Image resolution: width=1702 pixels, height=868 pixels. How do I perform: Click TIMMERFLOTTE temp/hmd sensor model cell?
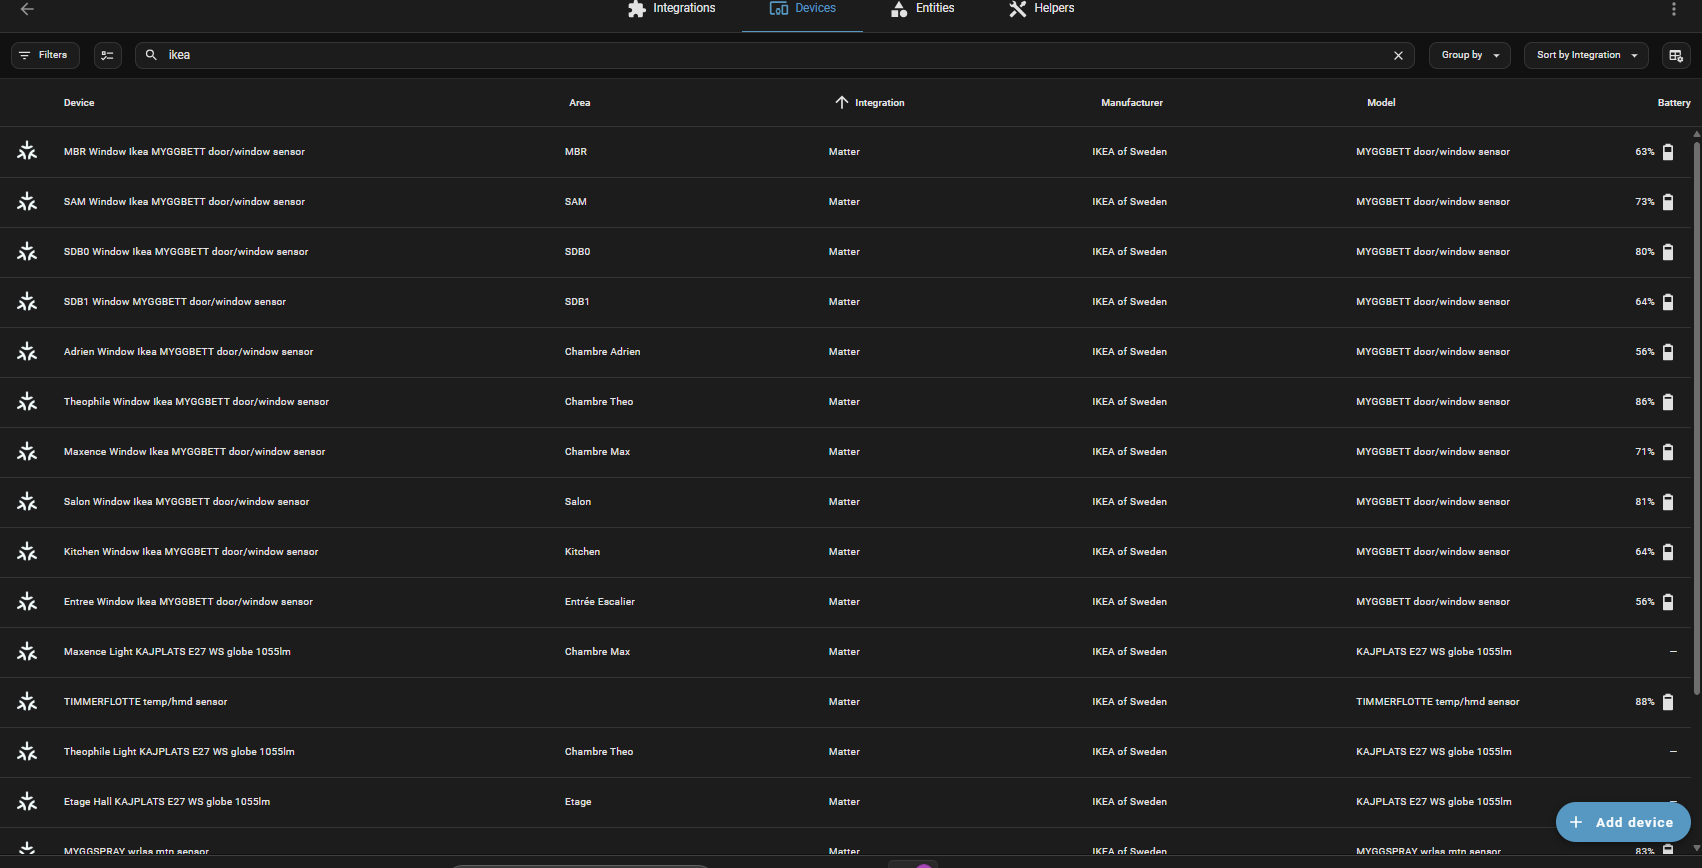[x=1438, y=702]
